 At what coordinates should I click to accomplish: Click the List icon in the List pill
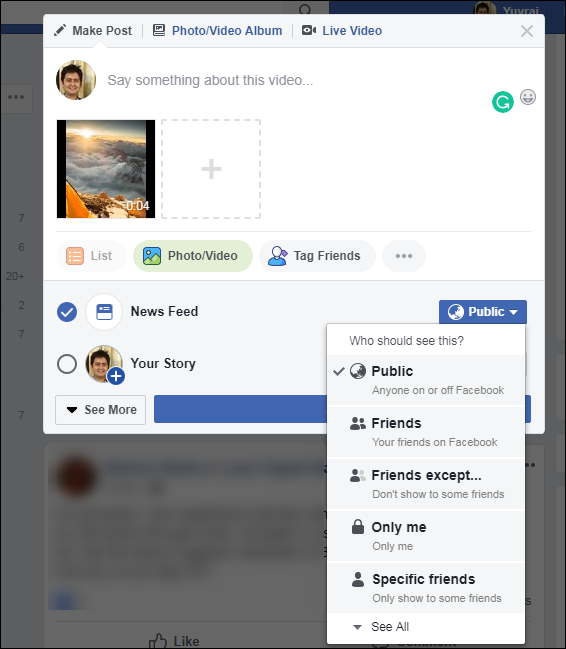75,256
